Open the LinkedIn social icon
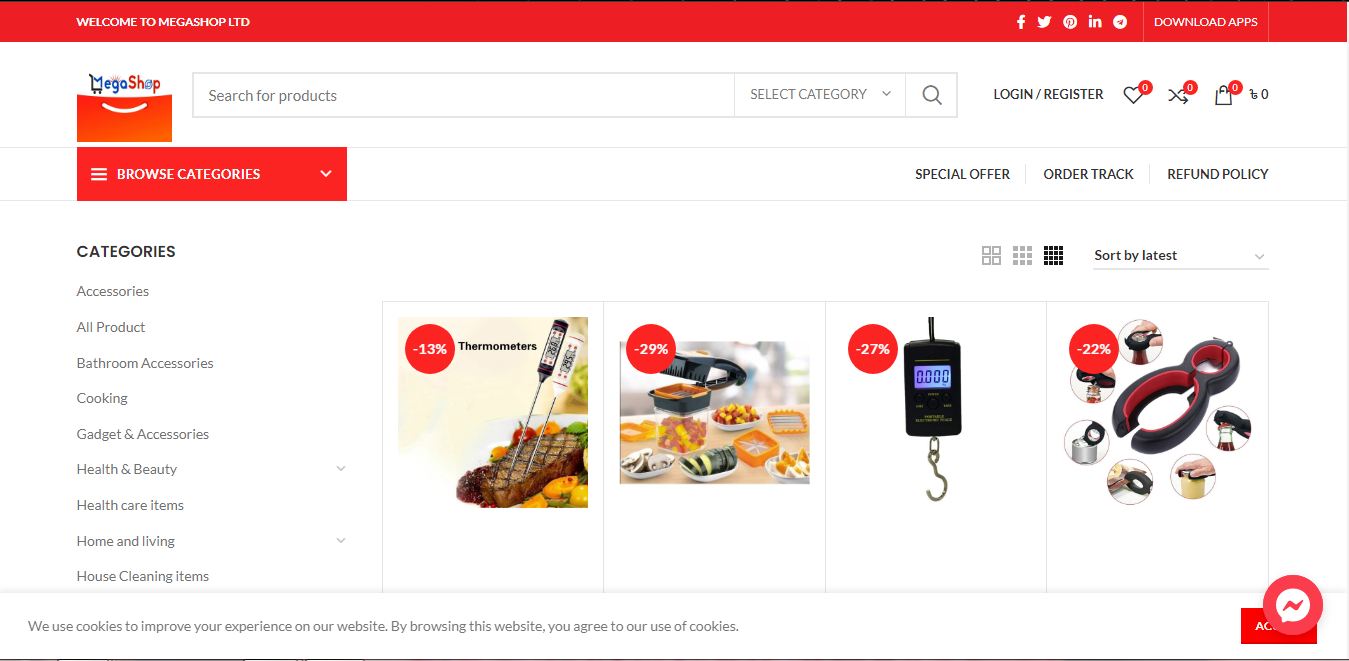Screen dimensions: 1349x661 [x=1095, y=22]
